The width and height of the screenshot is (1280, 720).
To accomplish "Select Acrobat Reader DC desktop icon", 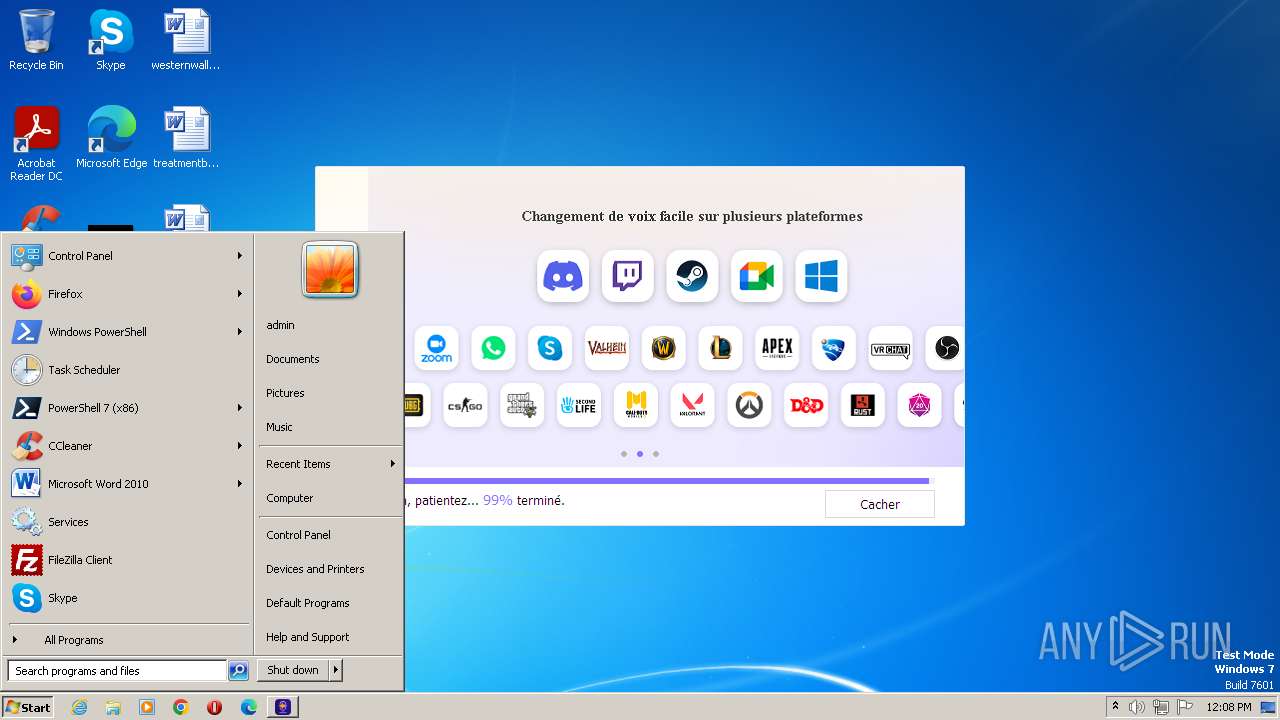I will (x=36, y=144).
